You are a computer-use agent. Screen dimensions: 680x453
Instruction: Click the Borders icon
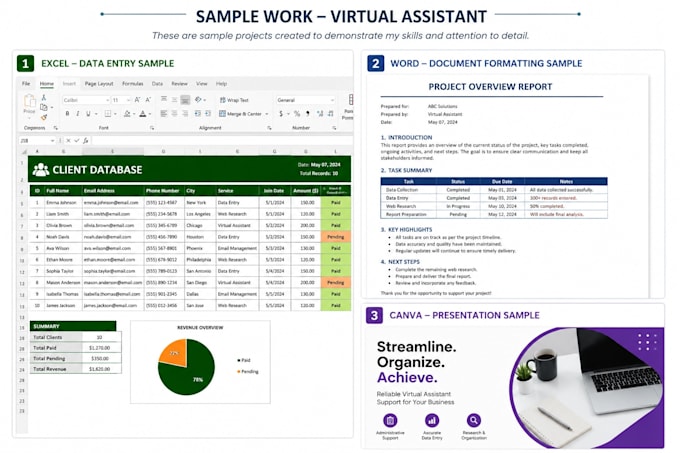coord(108,114)
